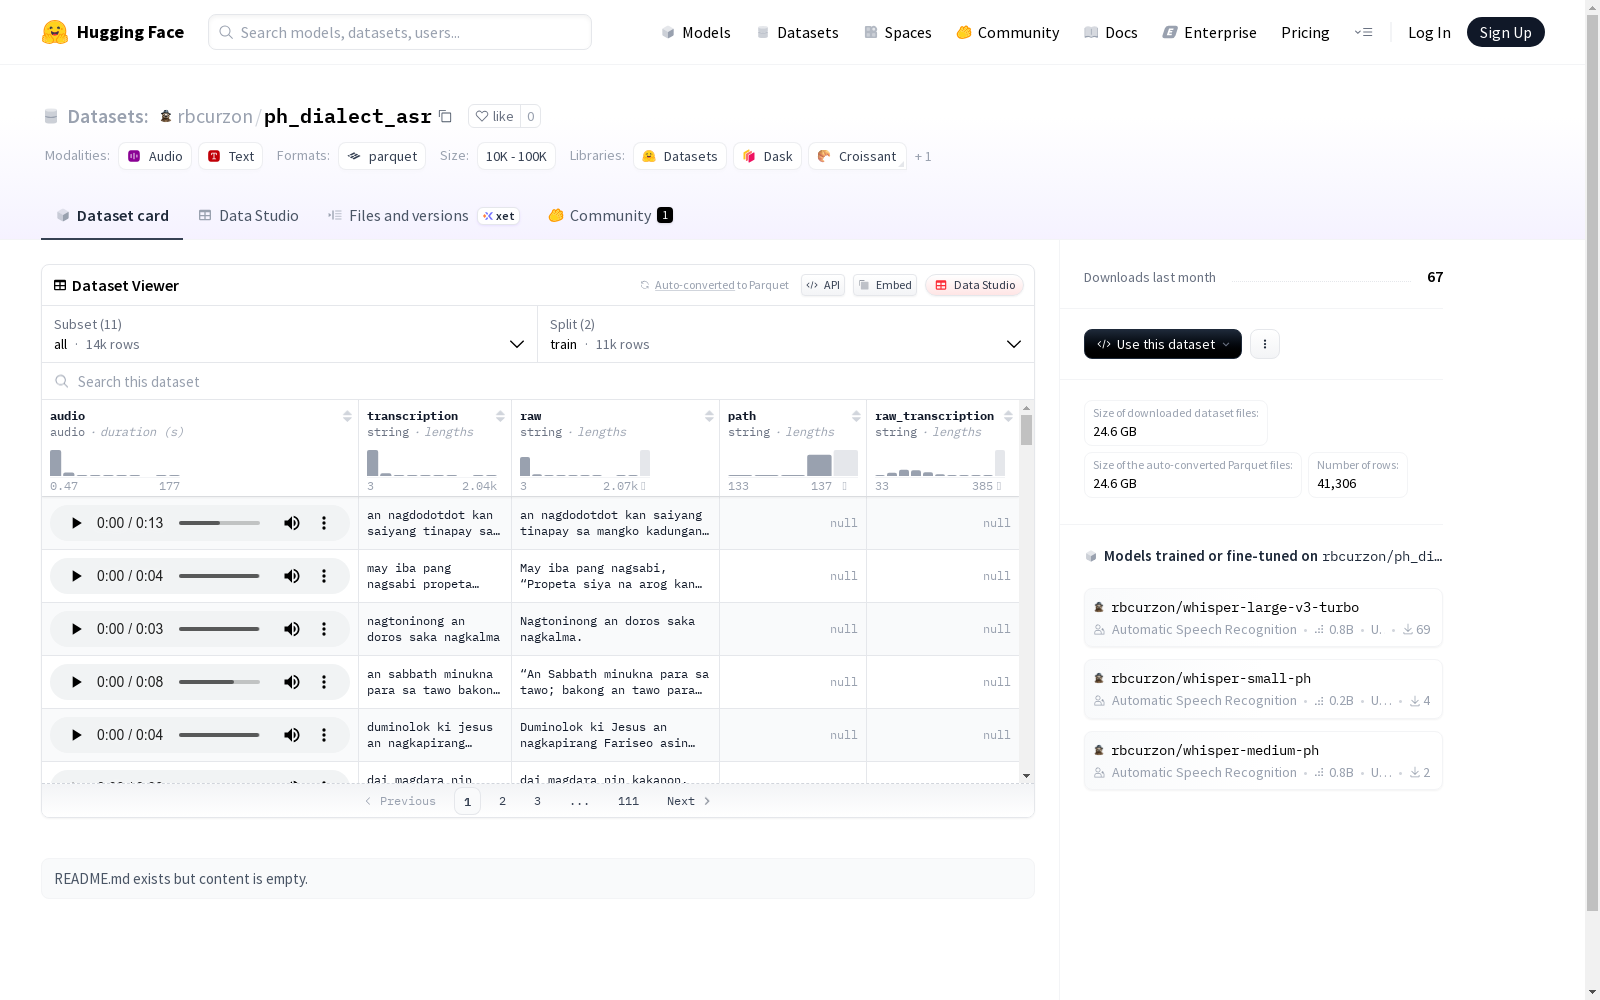Sort the transcription column
Viewport: 1600px width, 1000px height.
point(500,416)
